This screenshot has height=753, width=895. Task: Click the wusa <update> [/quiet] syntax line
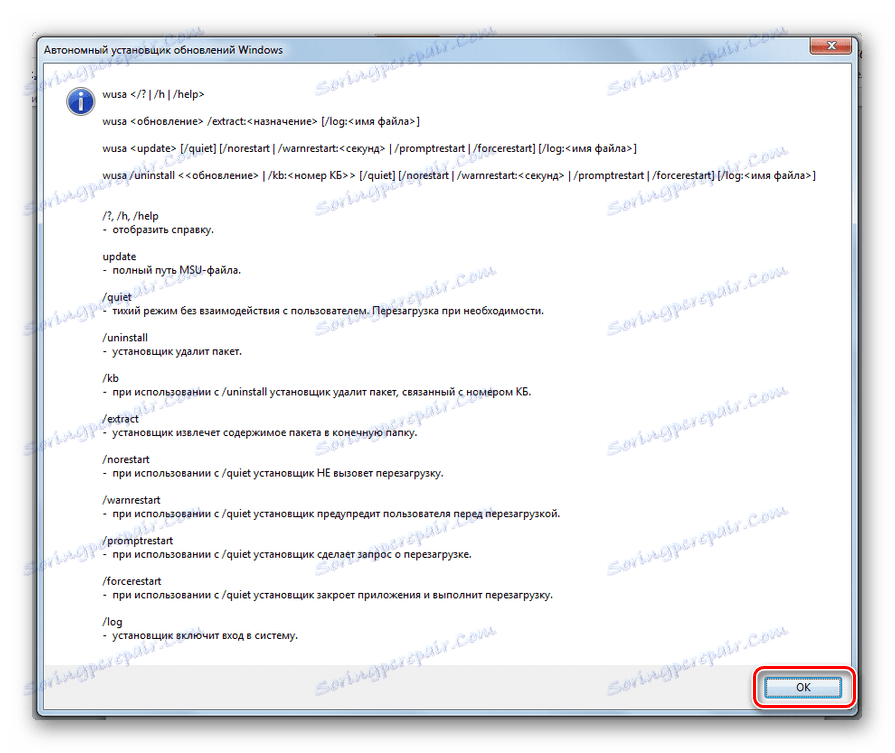click(369, 148)
